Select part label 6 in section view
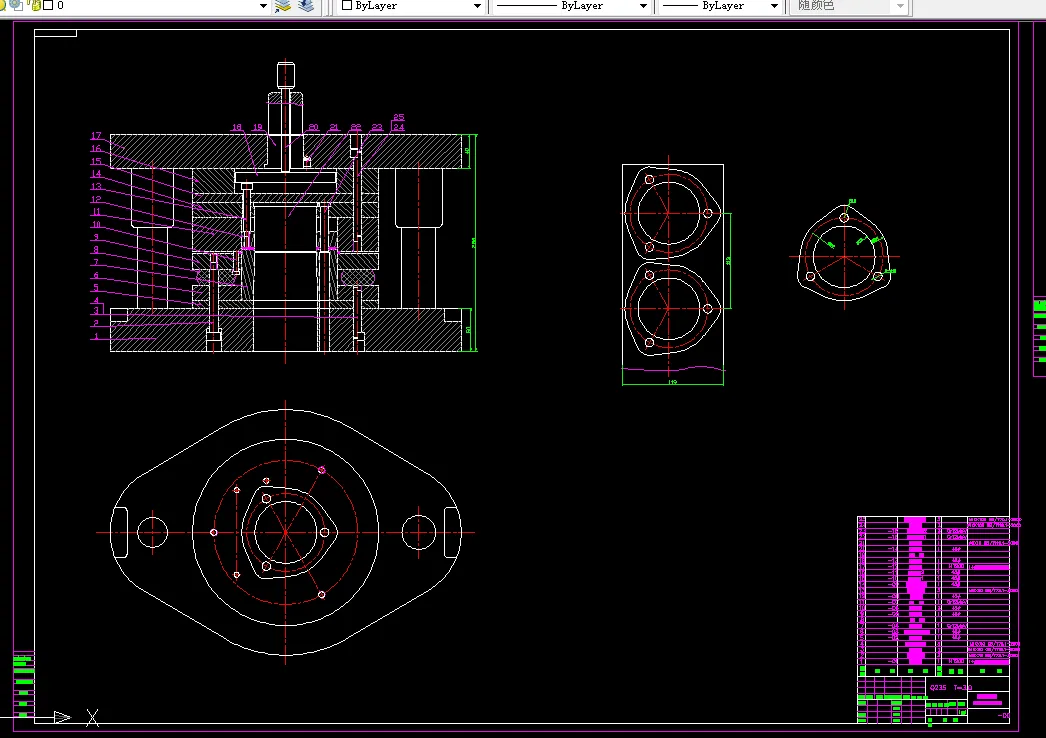The height and width of the screenshot is (738, 1046). [x=96, y=275]
